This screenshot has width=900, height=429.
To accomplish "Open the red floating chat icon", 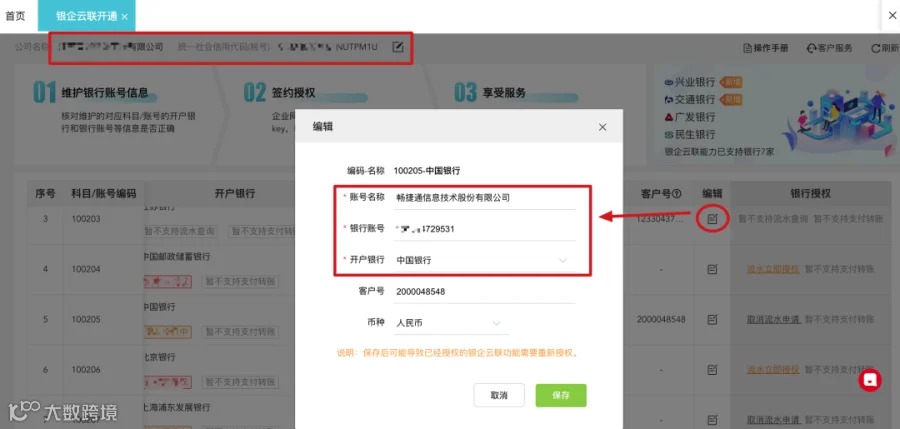I will tap(870, 380).
